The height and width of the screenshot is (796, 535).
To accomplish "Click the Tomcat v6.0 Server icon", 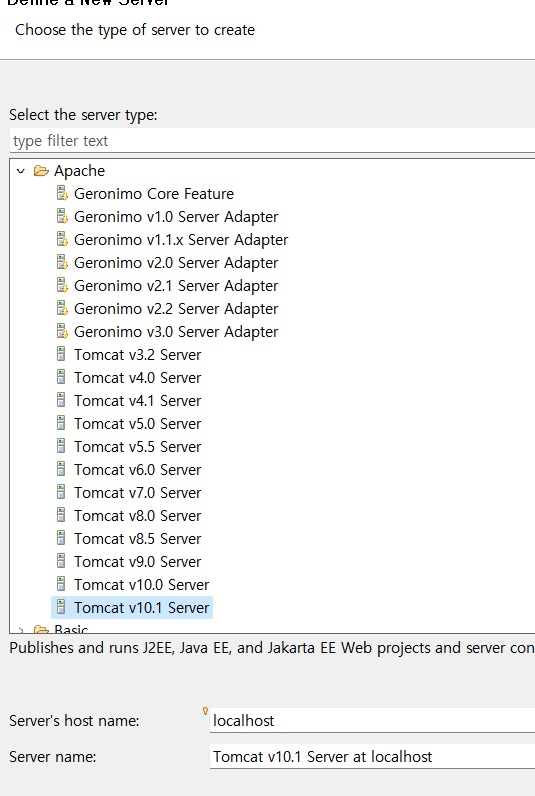I will click(x=61, y=469).
